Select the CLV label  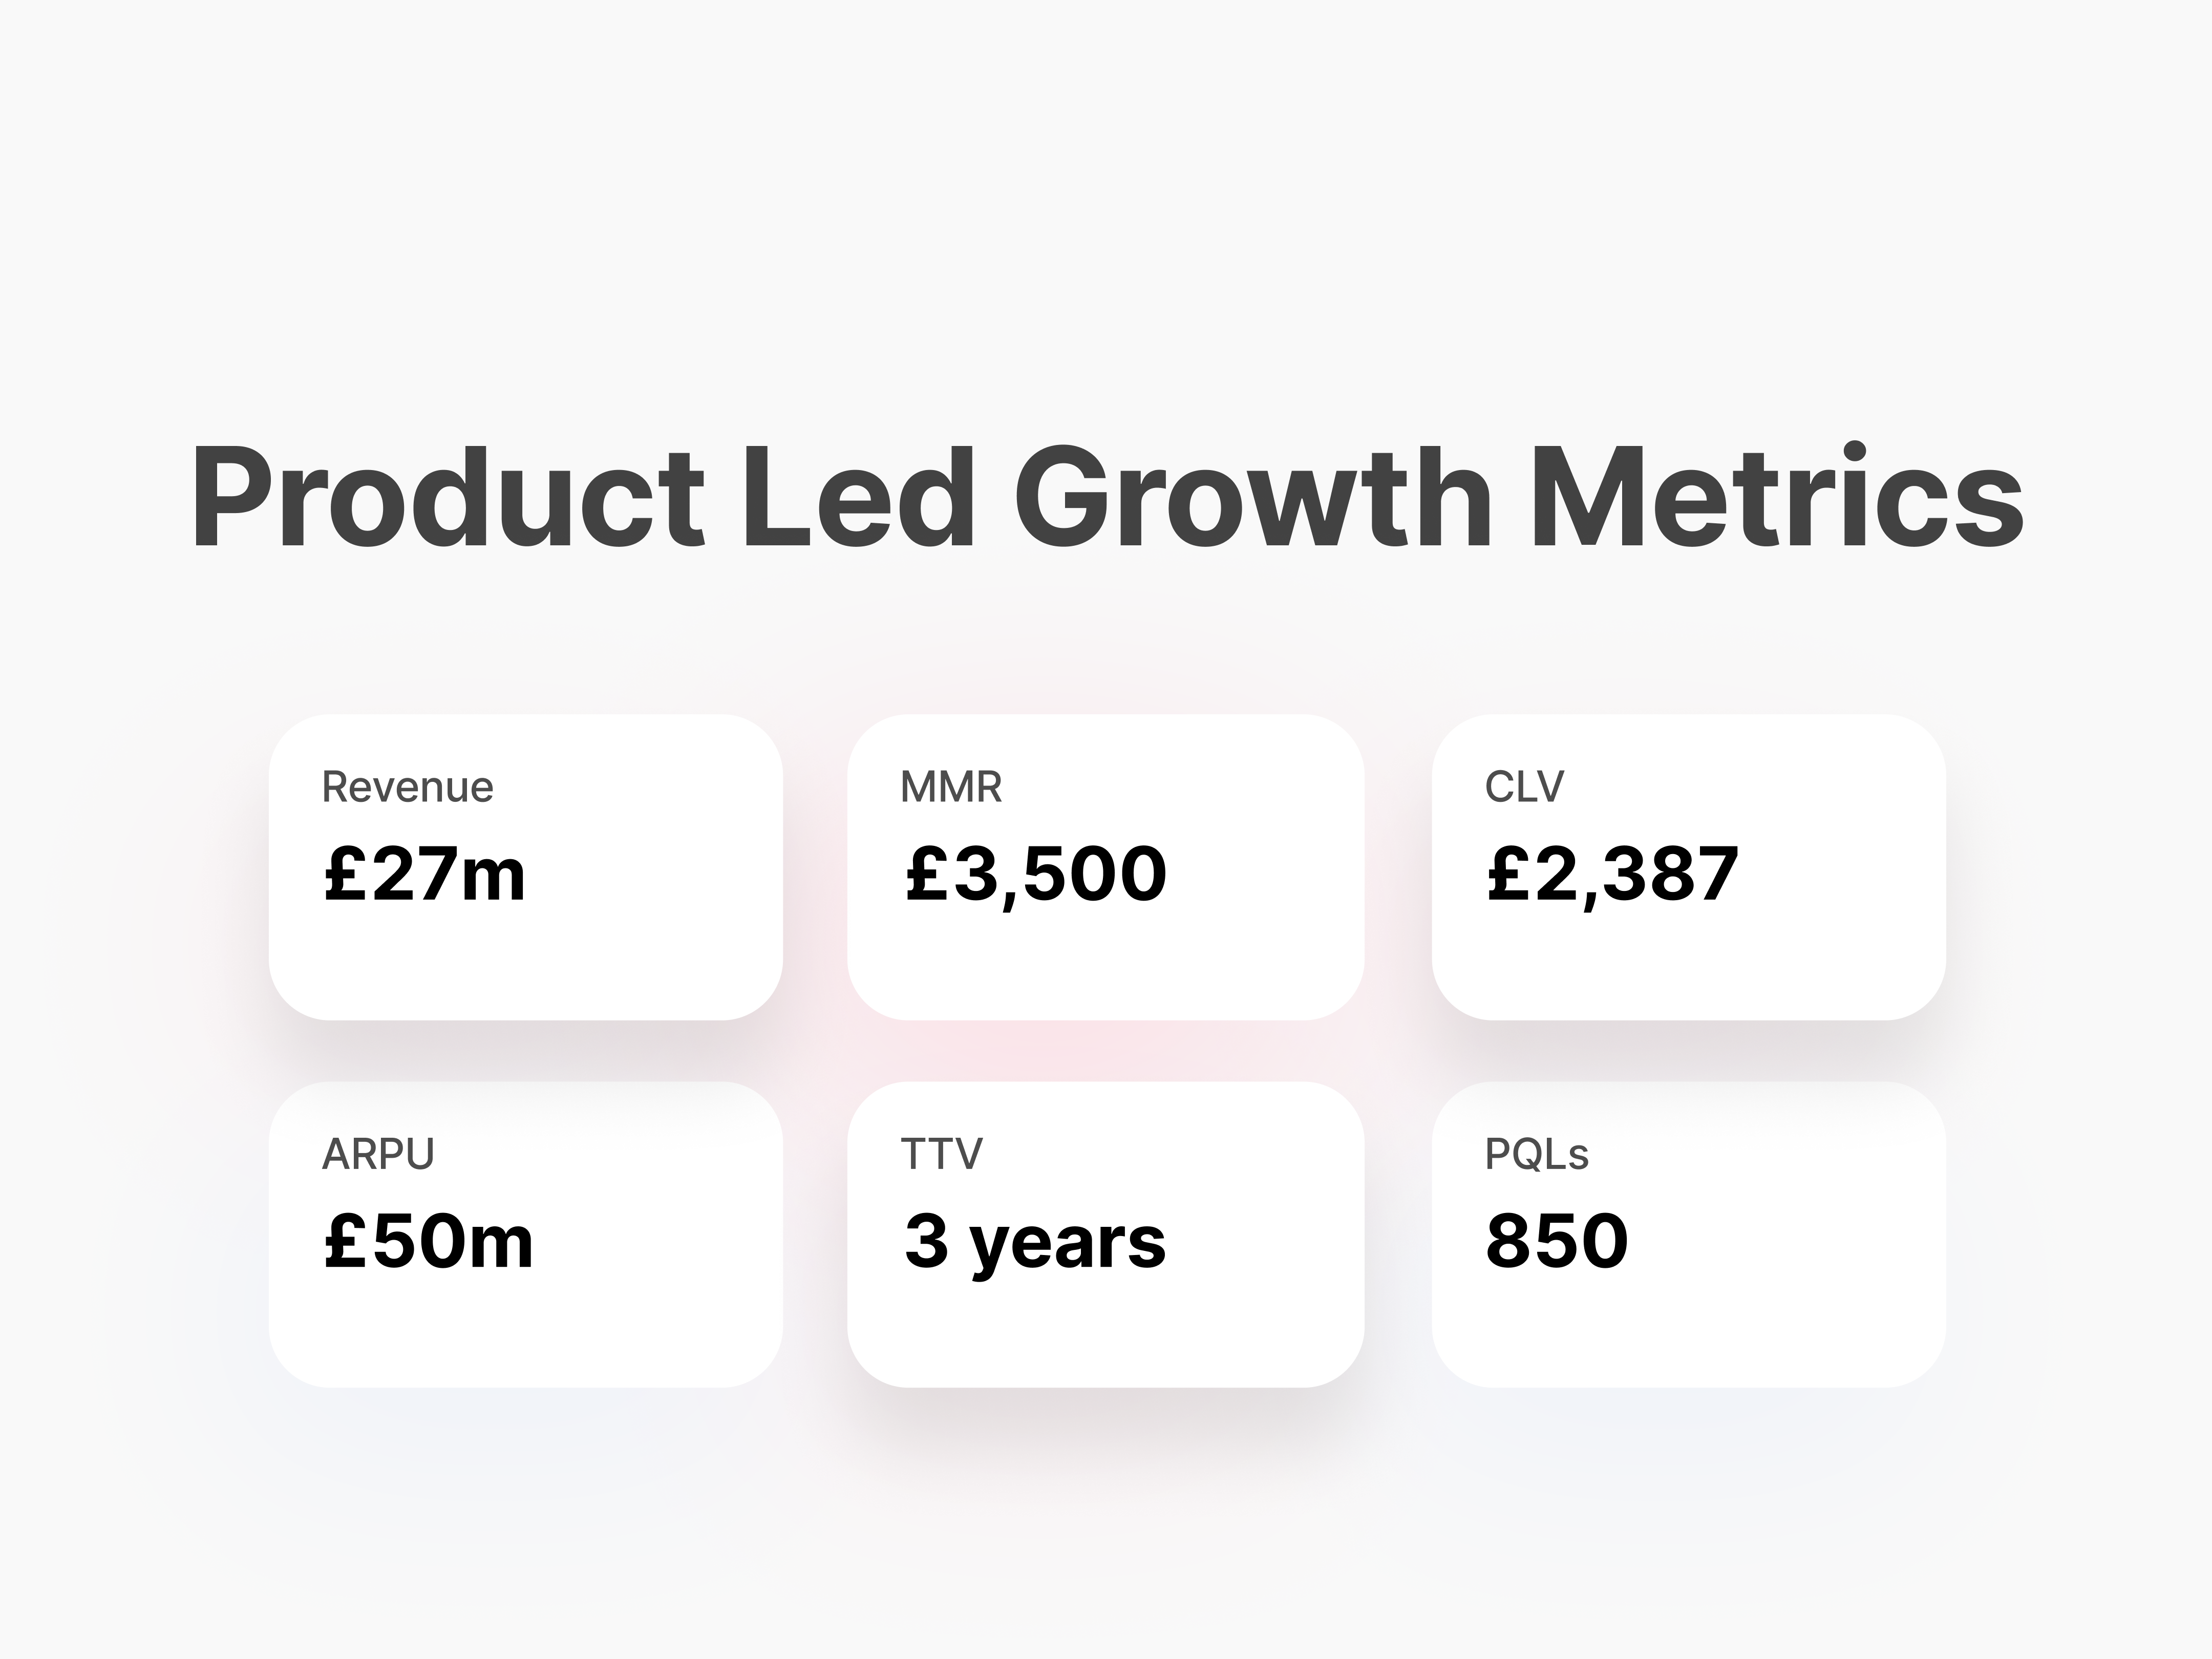click(x=1524, y=787)
